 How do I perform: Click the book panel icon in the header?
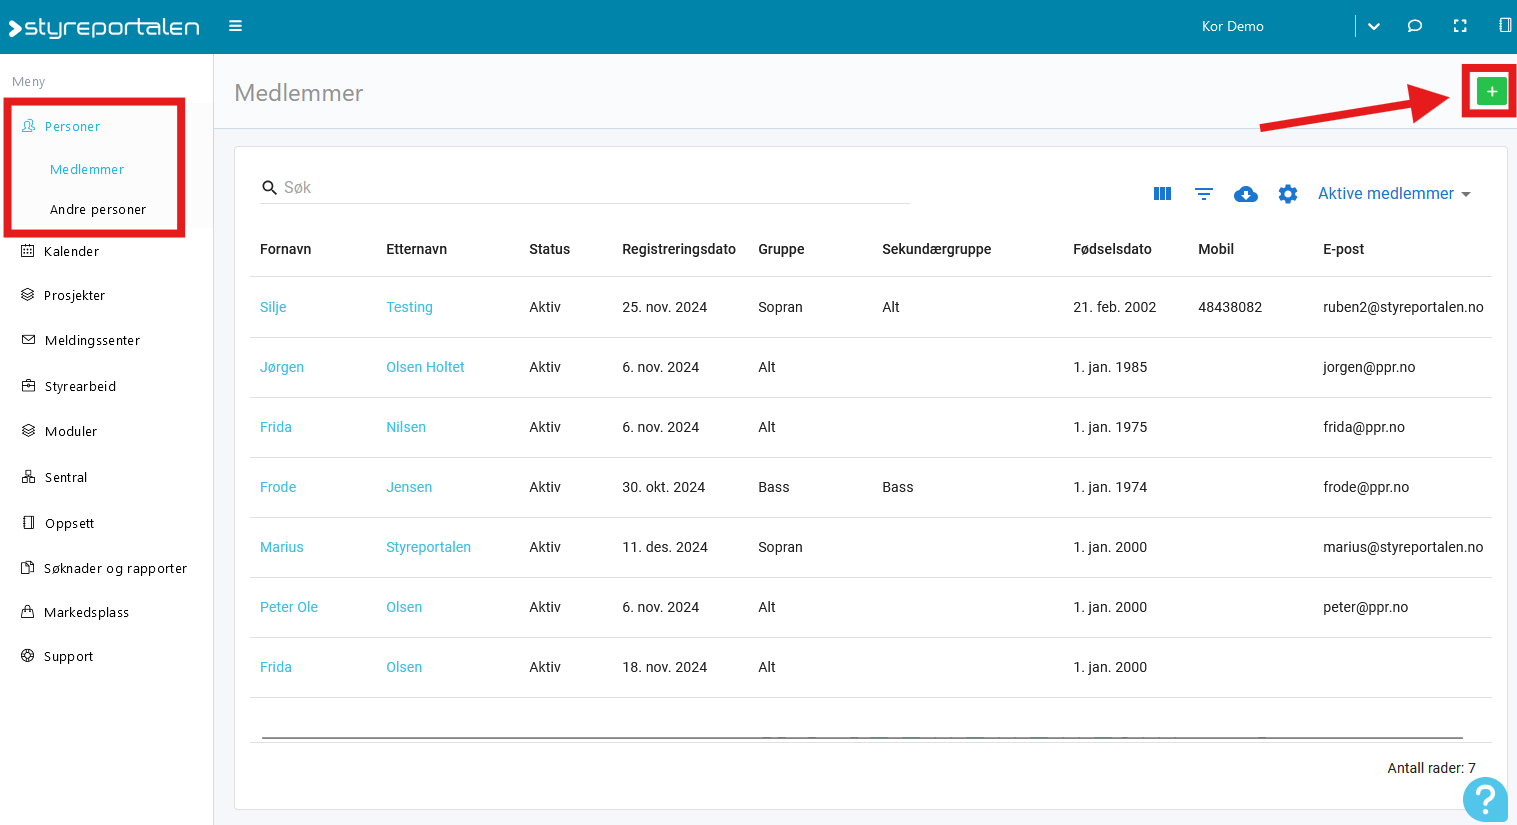point(1505,25)
